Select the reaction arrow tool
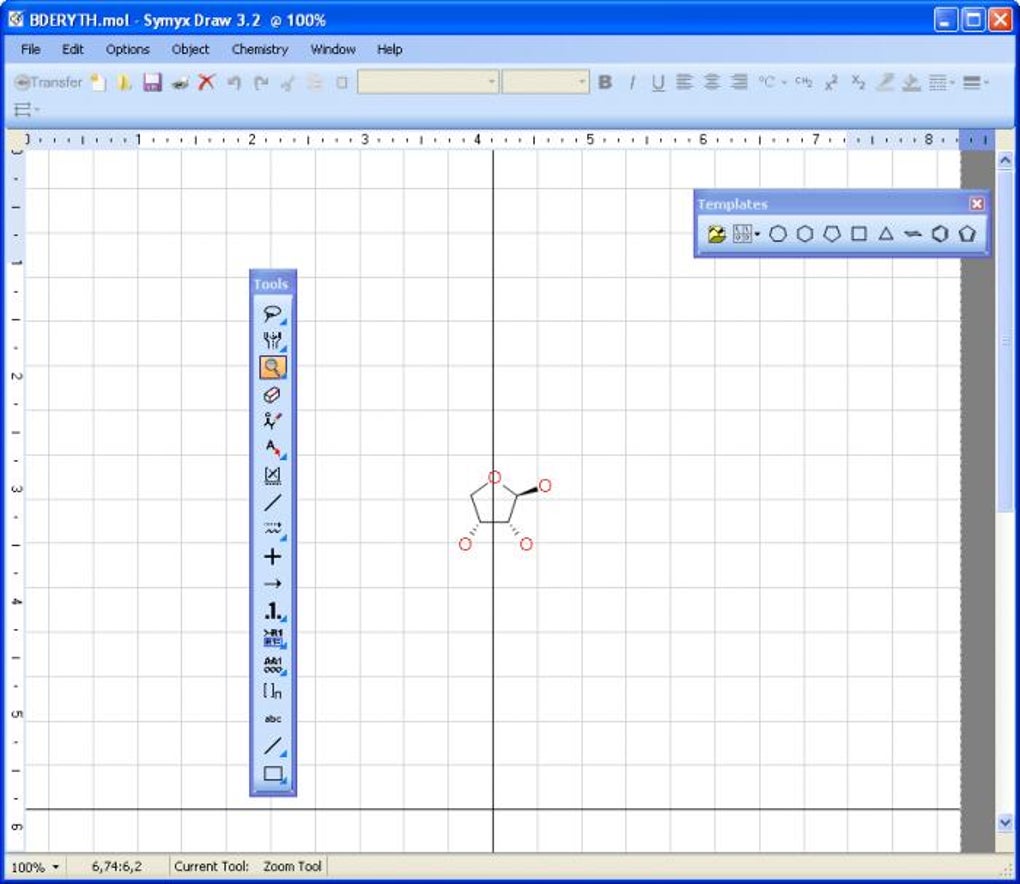Image resolution: width=1020 pixels, height=884 pixels. 273,583
